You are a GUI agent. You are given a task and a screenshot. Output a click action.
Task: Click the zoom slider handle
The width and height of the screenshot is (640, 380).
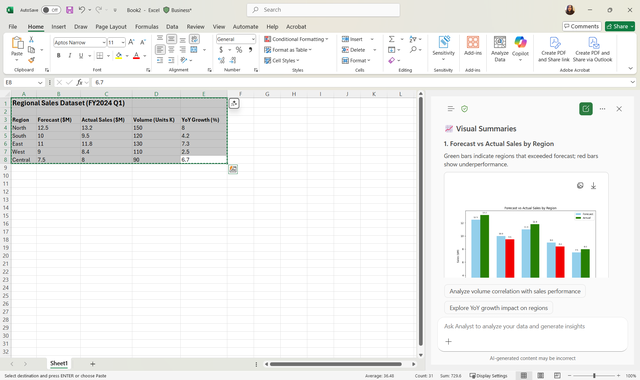click(594, 376)
